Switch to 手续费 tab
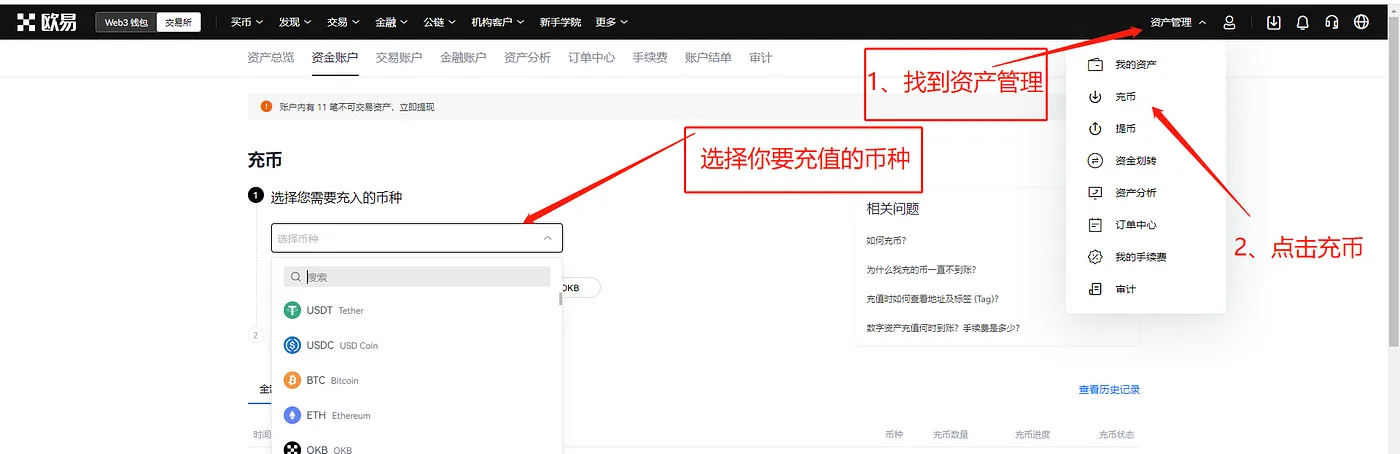Screen dimensions: 1400x454 tap(650, 58)
